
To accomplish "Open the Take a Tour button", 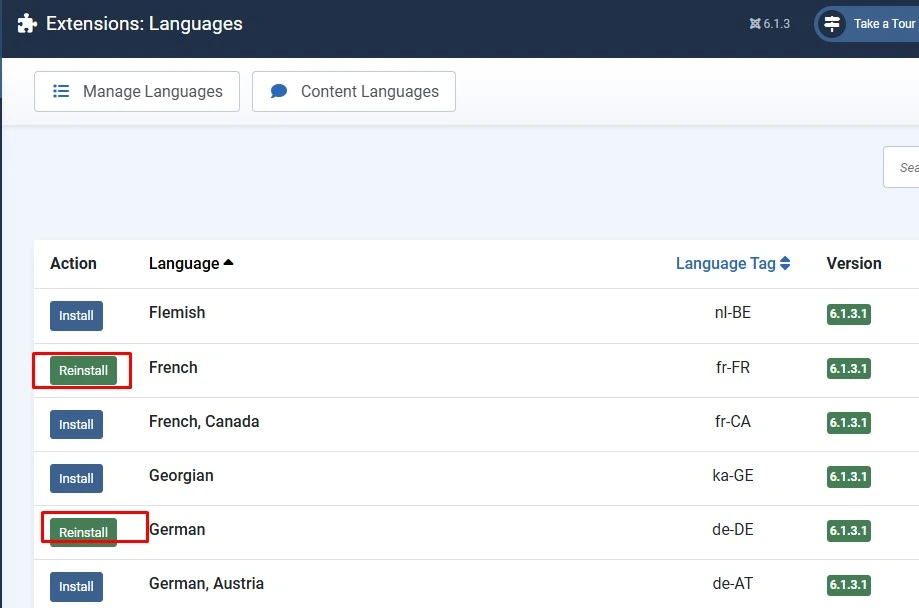I will [867, 24].
